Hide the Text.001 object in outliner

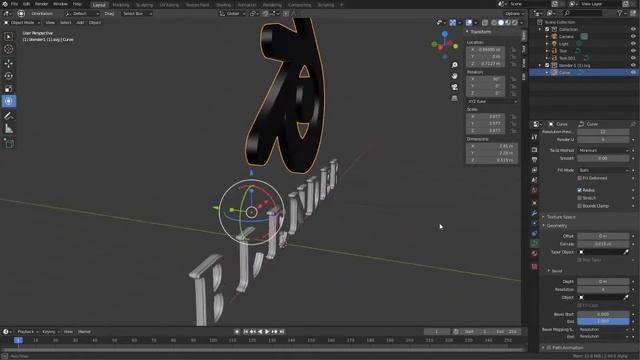click(633, 58)
